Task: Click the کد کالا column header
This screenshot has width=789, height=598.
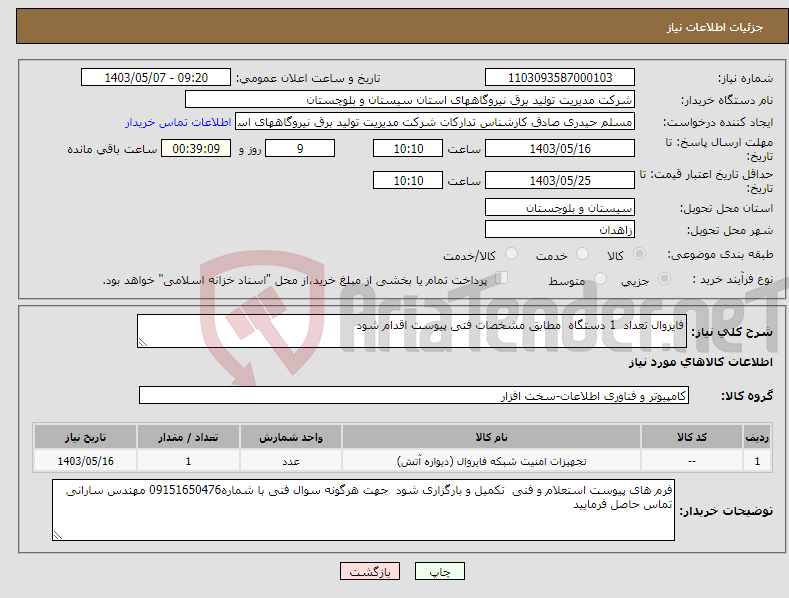Action: 692,437
